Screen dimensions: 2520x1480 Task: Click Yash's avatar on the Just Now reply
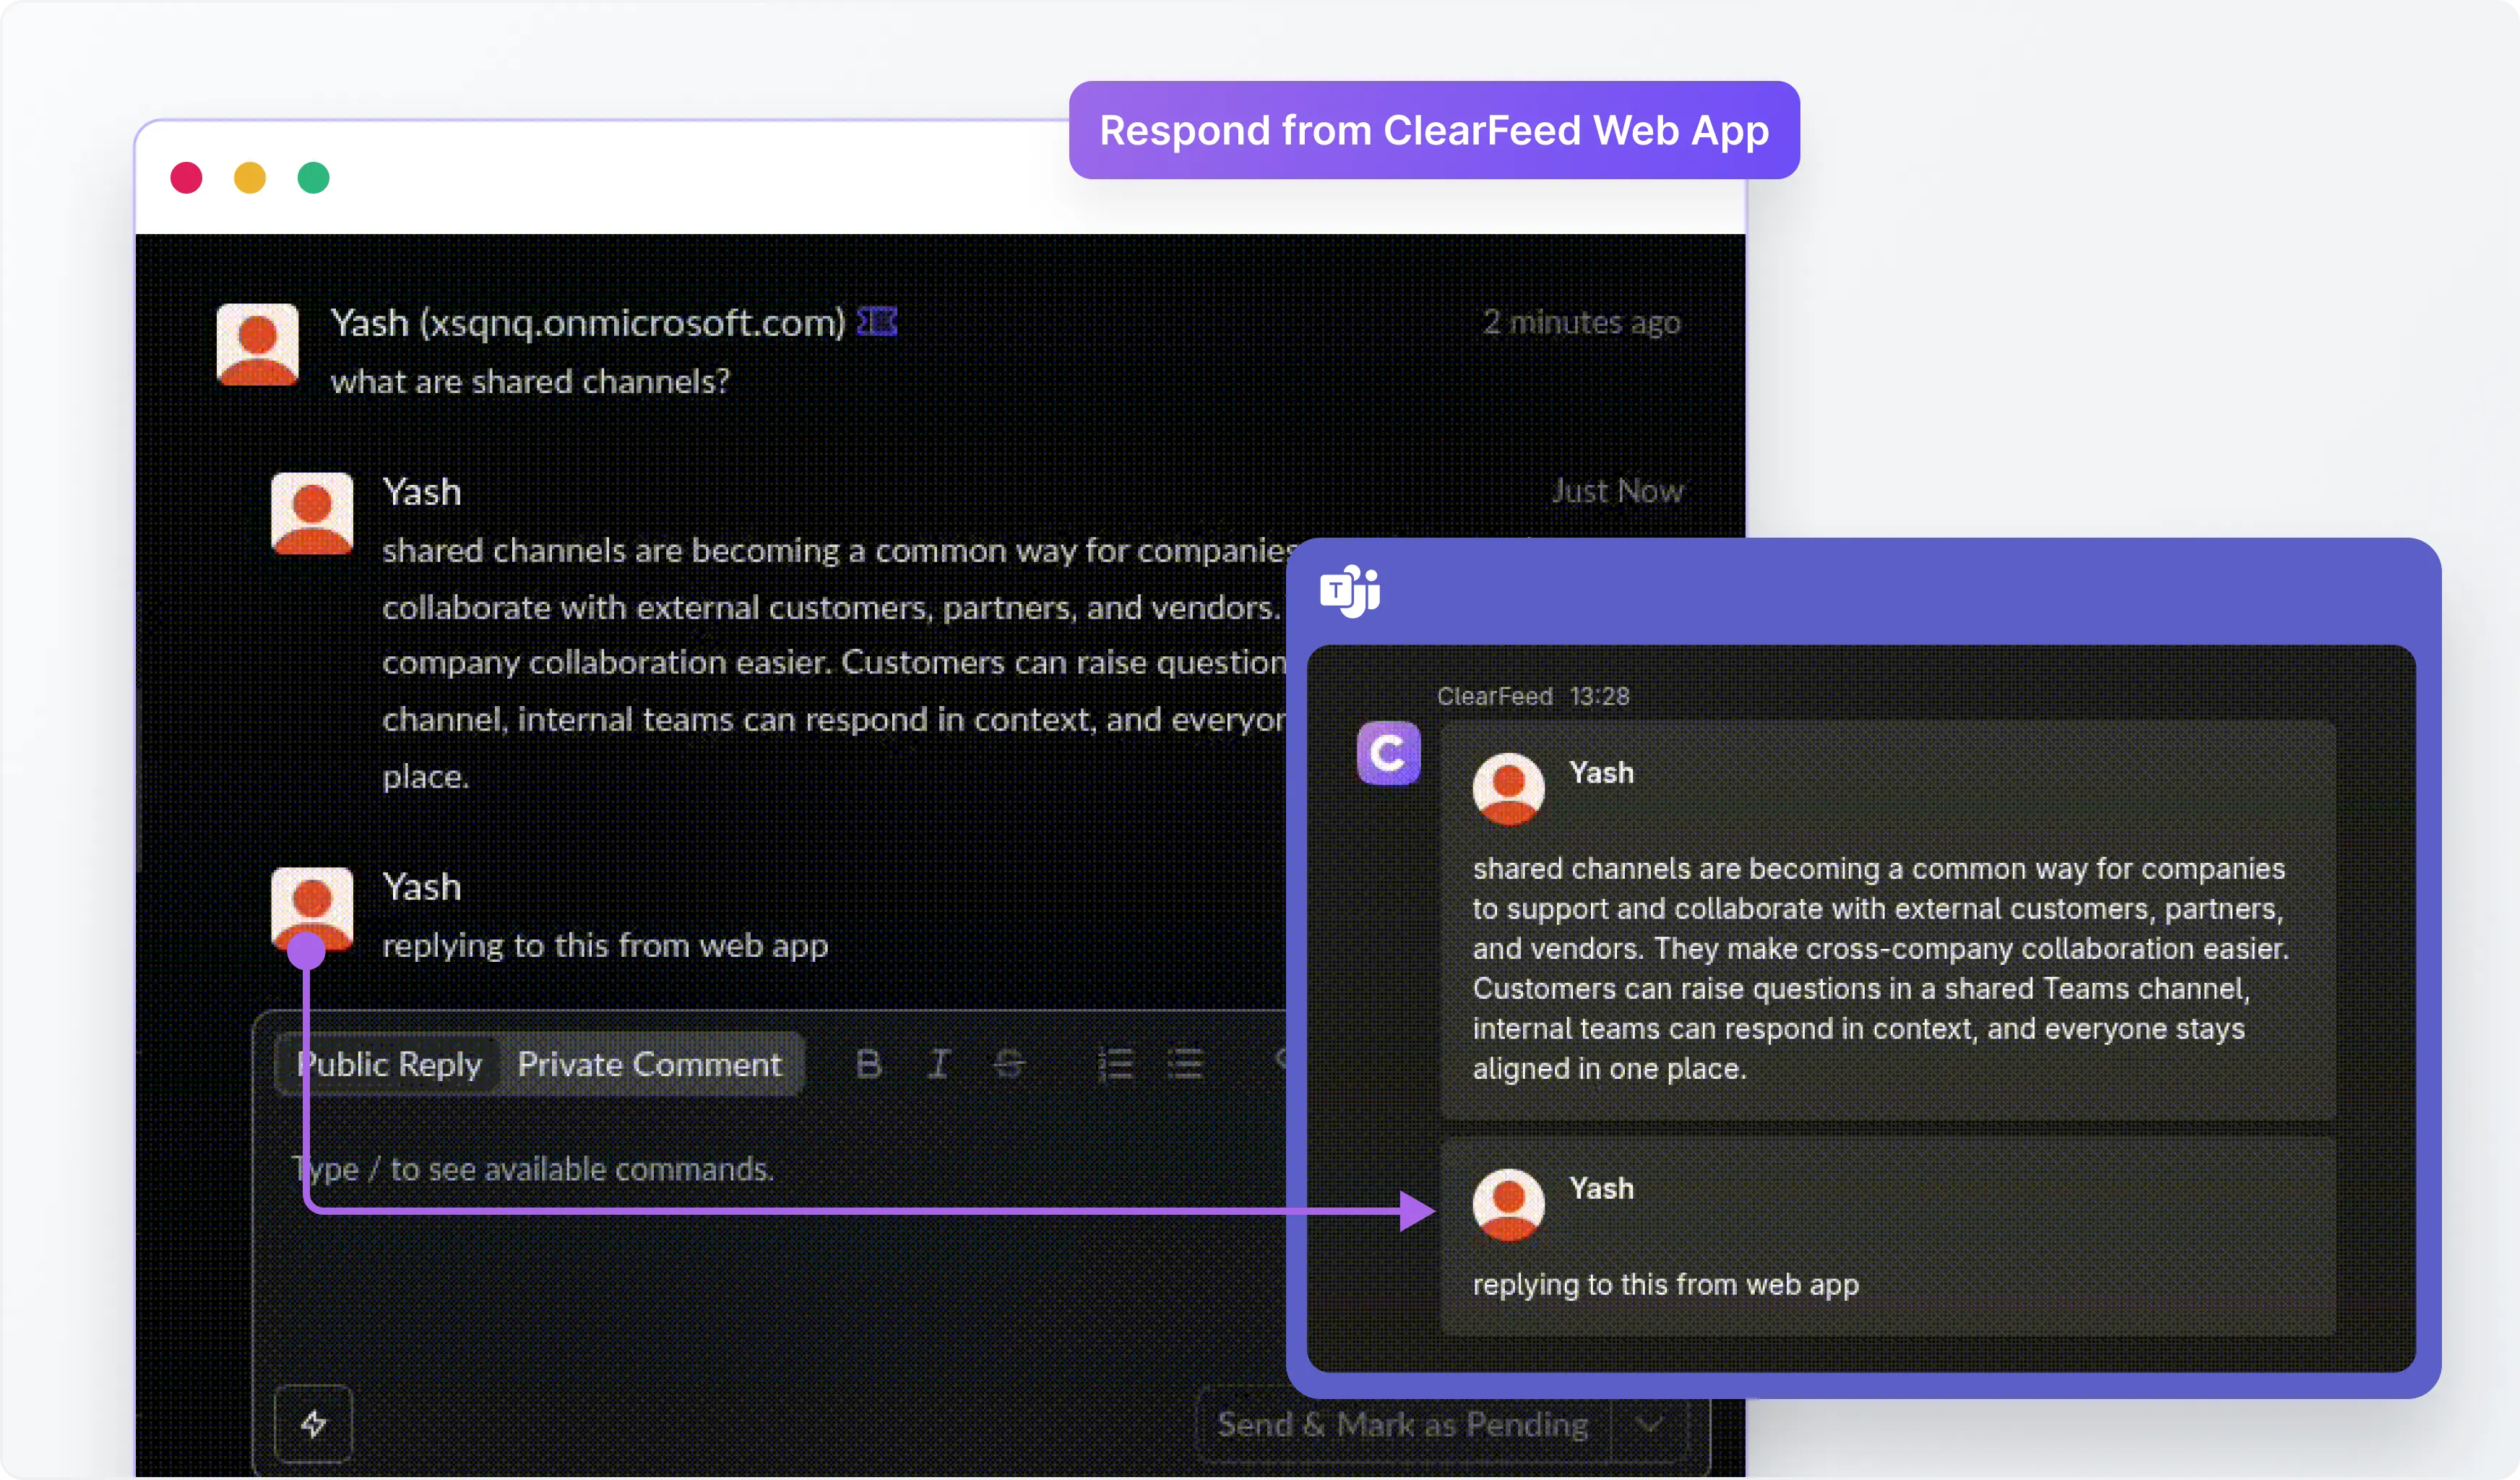coord(312,514)
